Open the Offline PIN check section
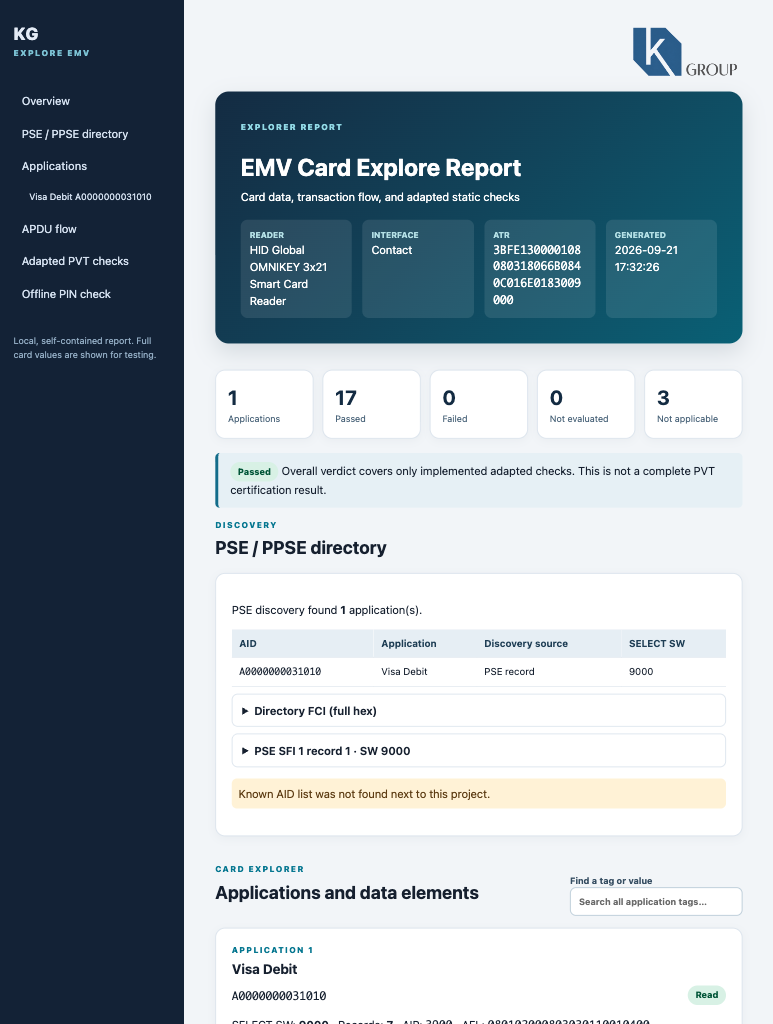The height and width of the screenshot is (1024, 773). tap(66, 294)
